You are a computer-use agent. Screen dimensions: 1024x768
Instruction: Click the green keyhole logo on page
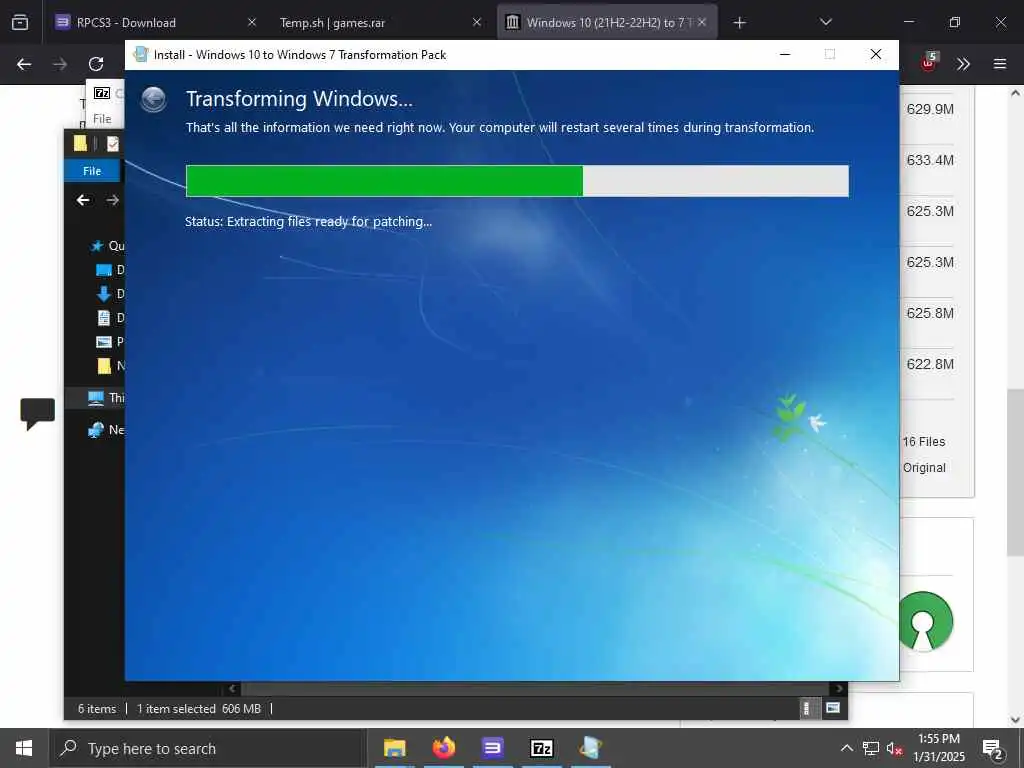(925, 621)
